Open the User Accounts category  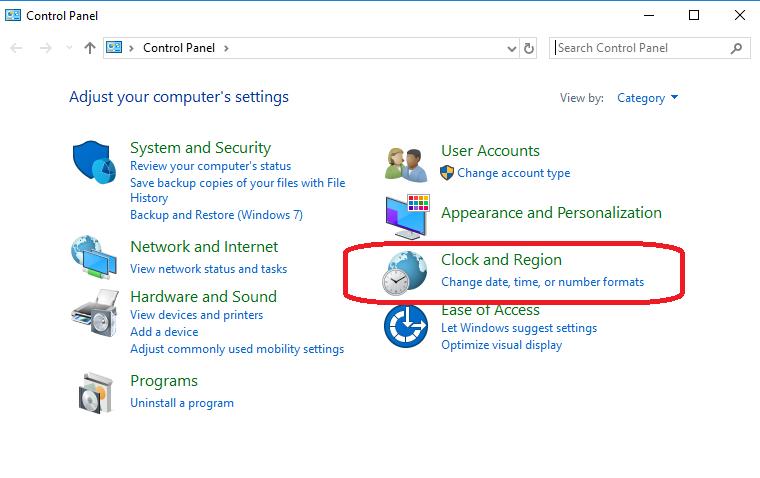click(490, 151)
